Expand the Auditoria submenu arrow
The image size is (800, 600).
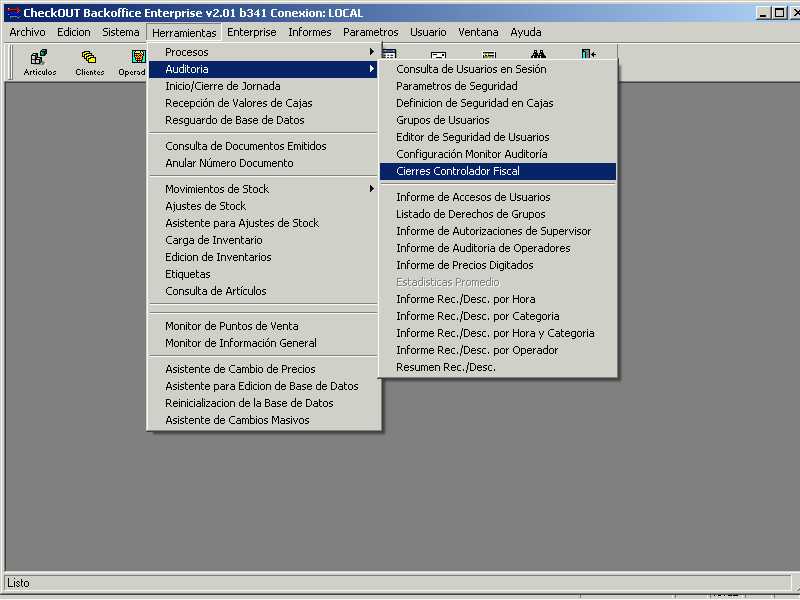point(371,69)
